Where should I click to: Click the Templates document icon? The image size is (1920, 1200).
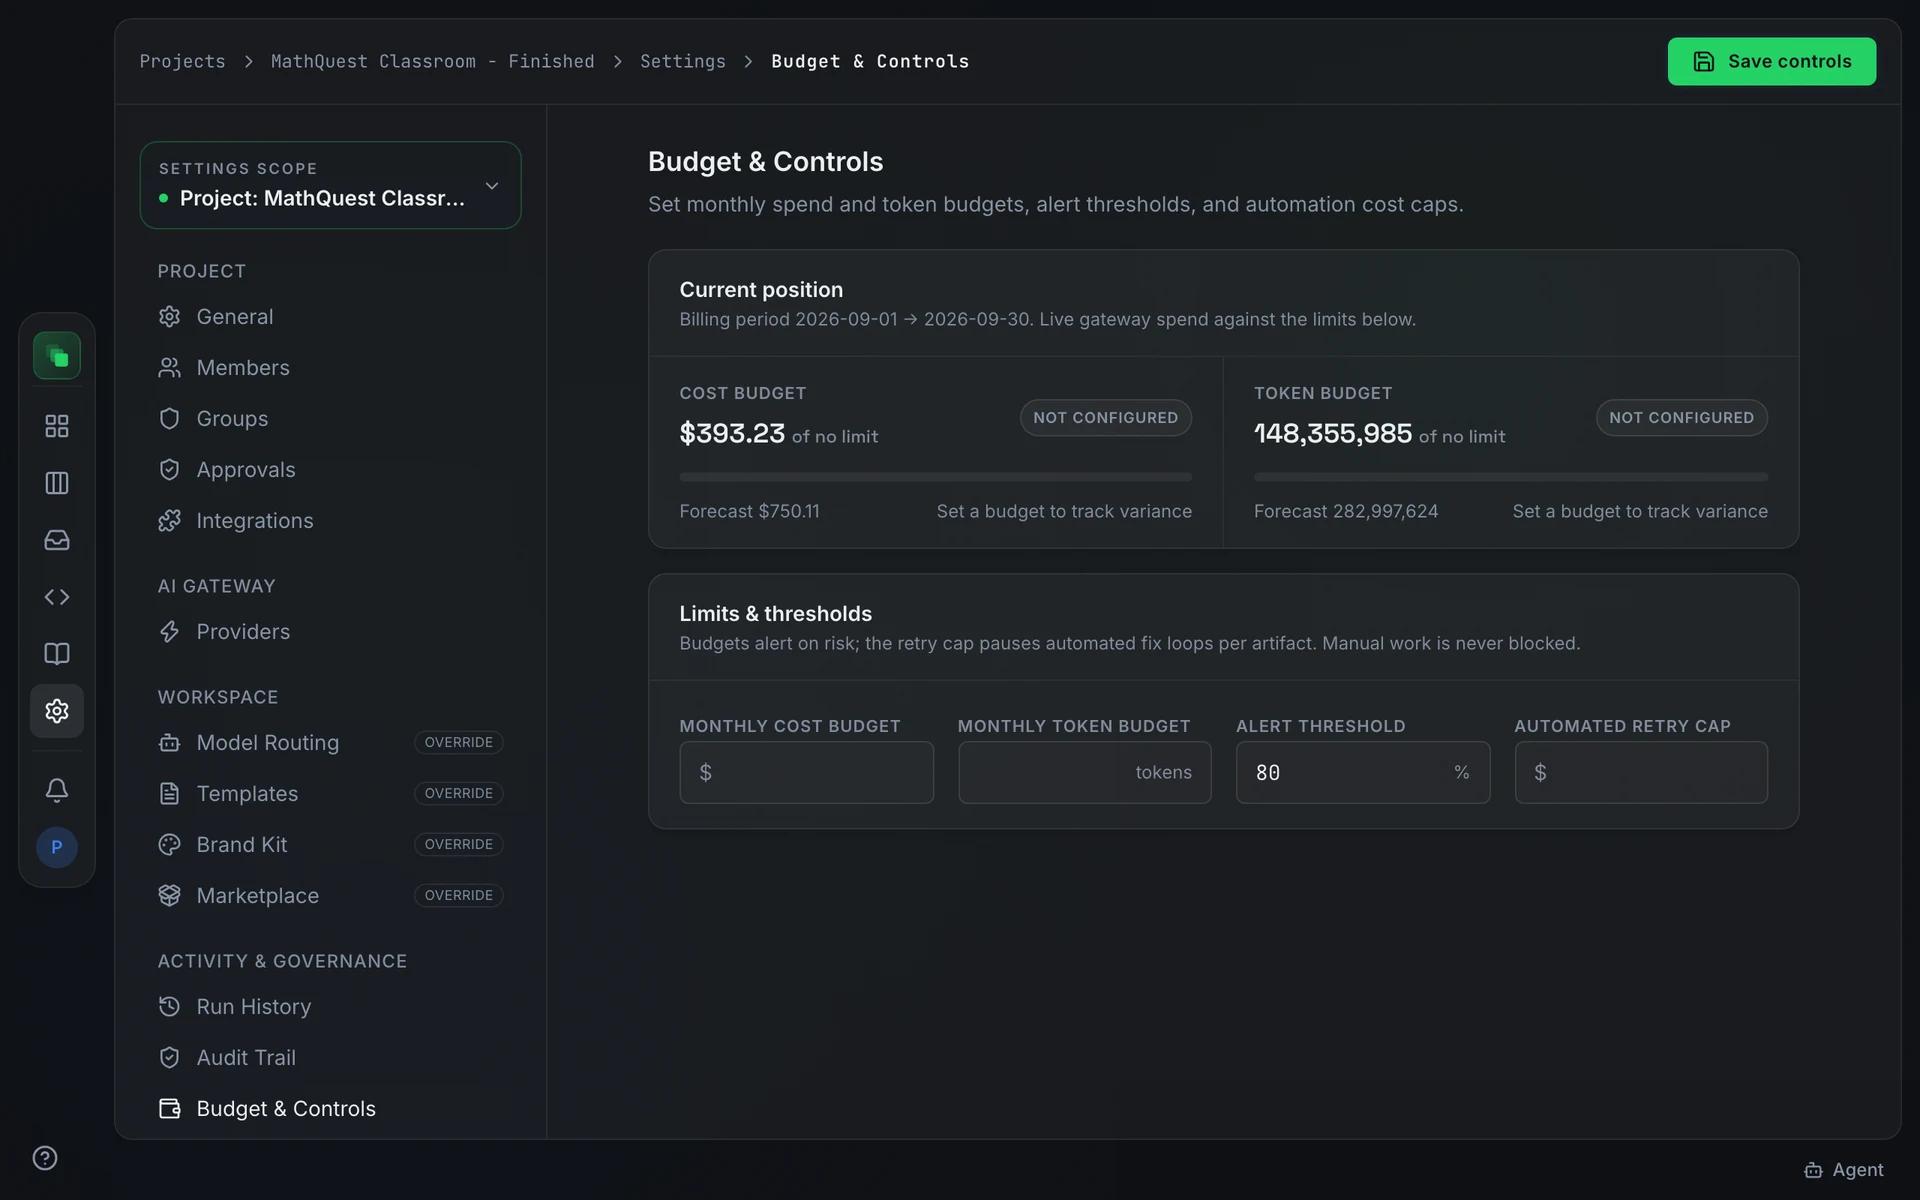(169, 794)
